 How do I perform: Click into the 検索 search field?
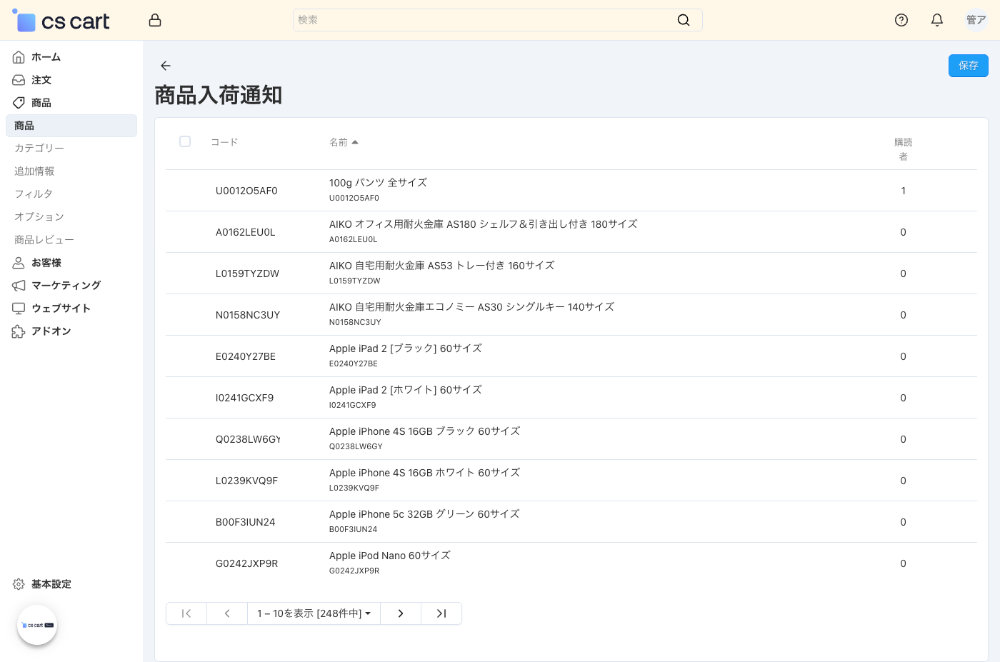(x=480, y=20)
